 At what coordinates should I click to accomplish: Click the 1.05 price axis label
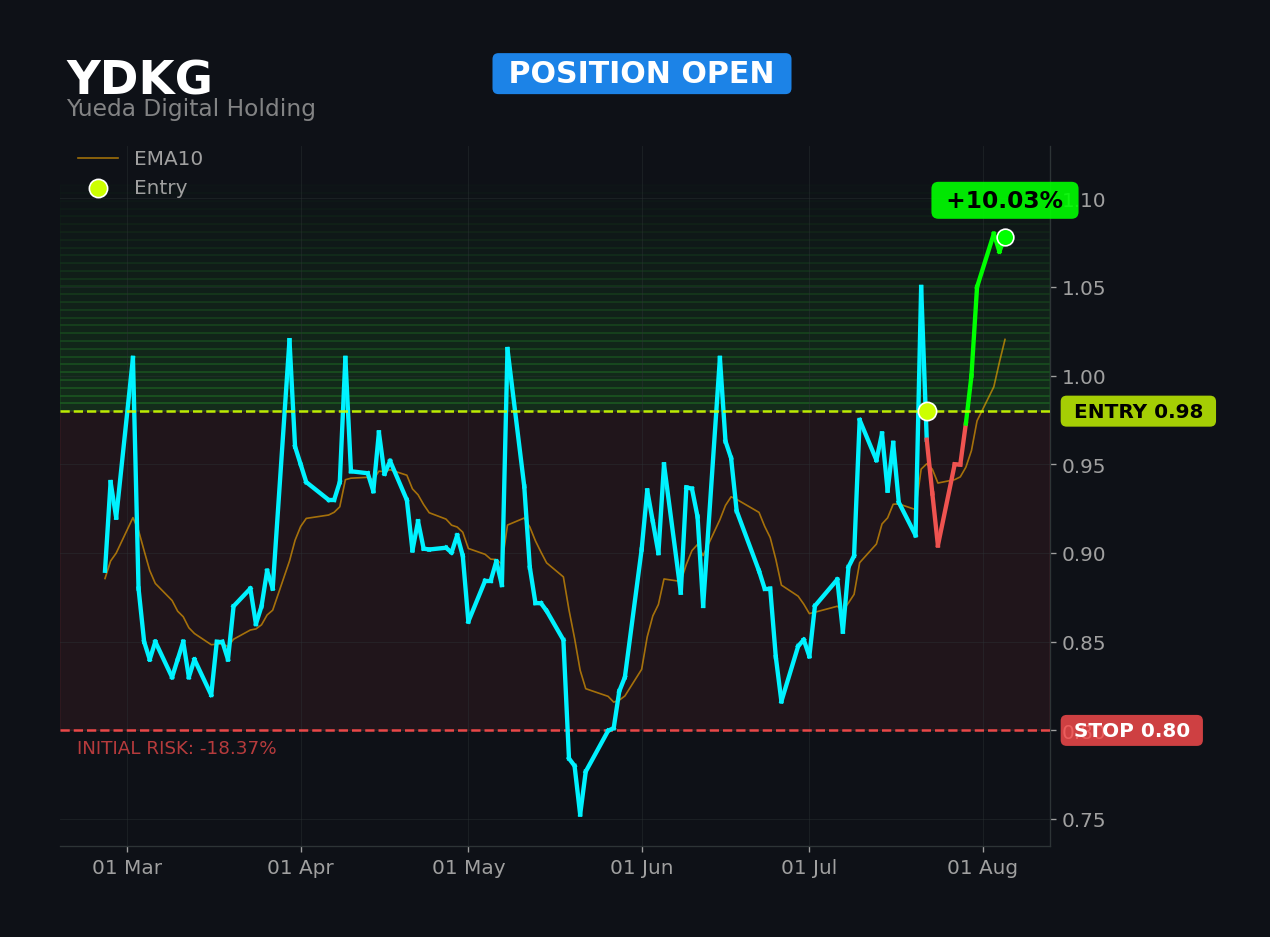click(1084, 288)
